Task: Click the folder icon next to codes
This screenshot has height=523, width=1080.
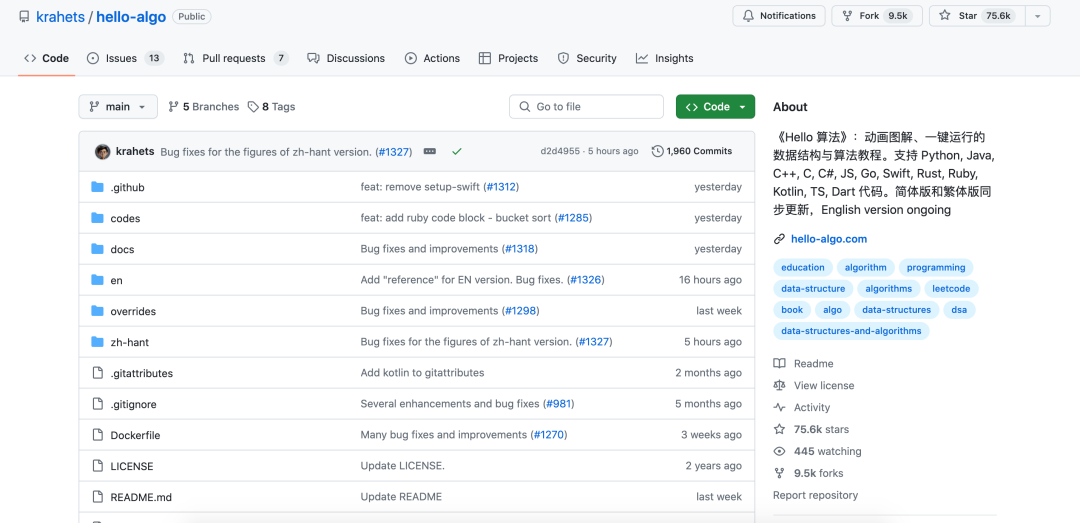Action: pos(97,218)
